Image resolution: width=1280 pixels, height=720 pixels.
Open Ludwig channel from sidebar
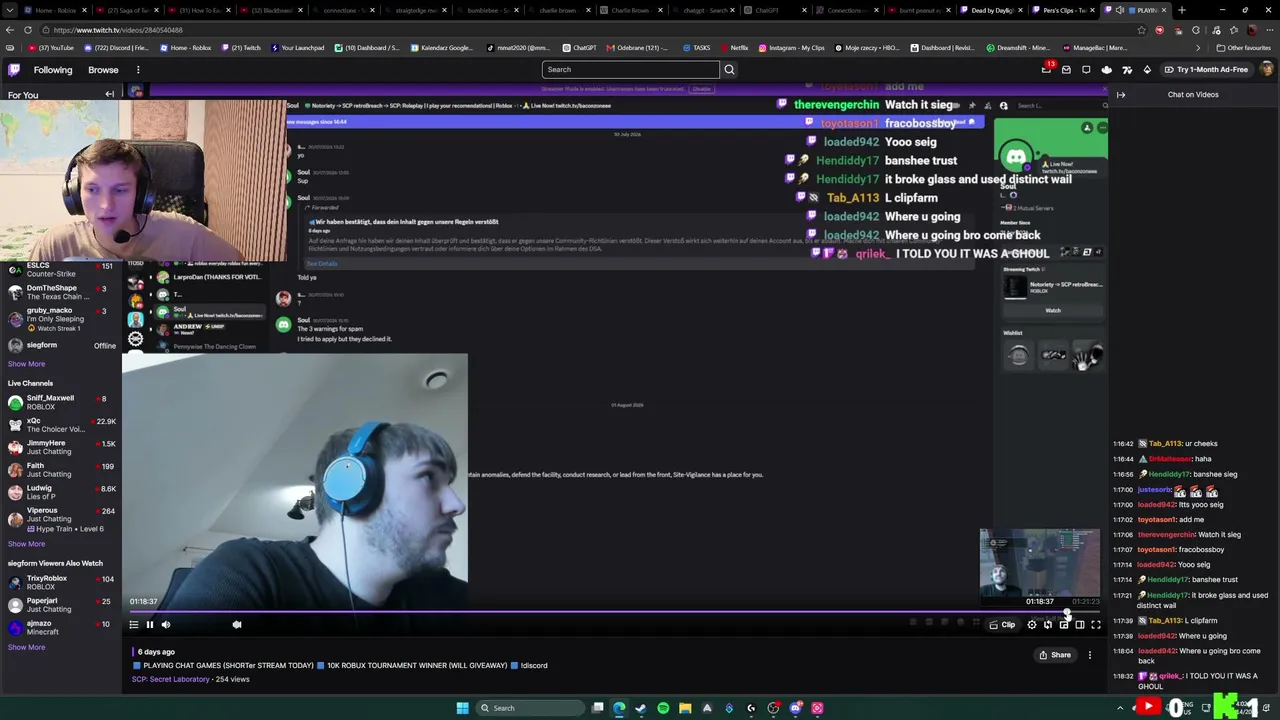61,492
